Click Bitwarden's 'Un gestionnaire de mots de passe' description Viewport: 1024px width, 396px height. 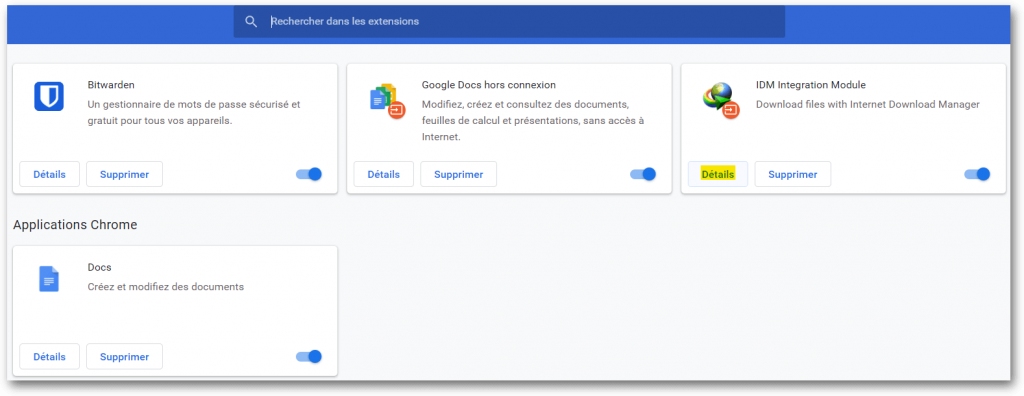(194, 112)
